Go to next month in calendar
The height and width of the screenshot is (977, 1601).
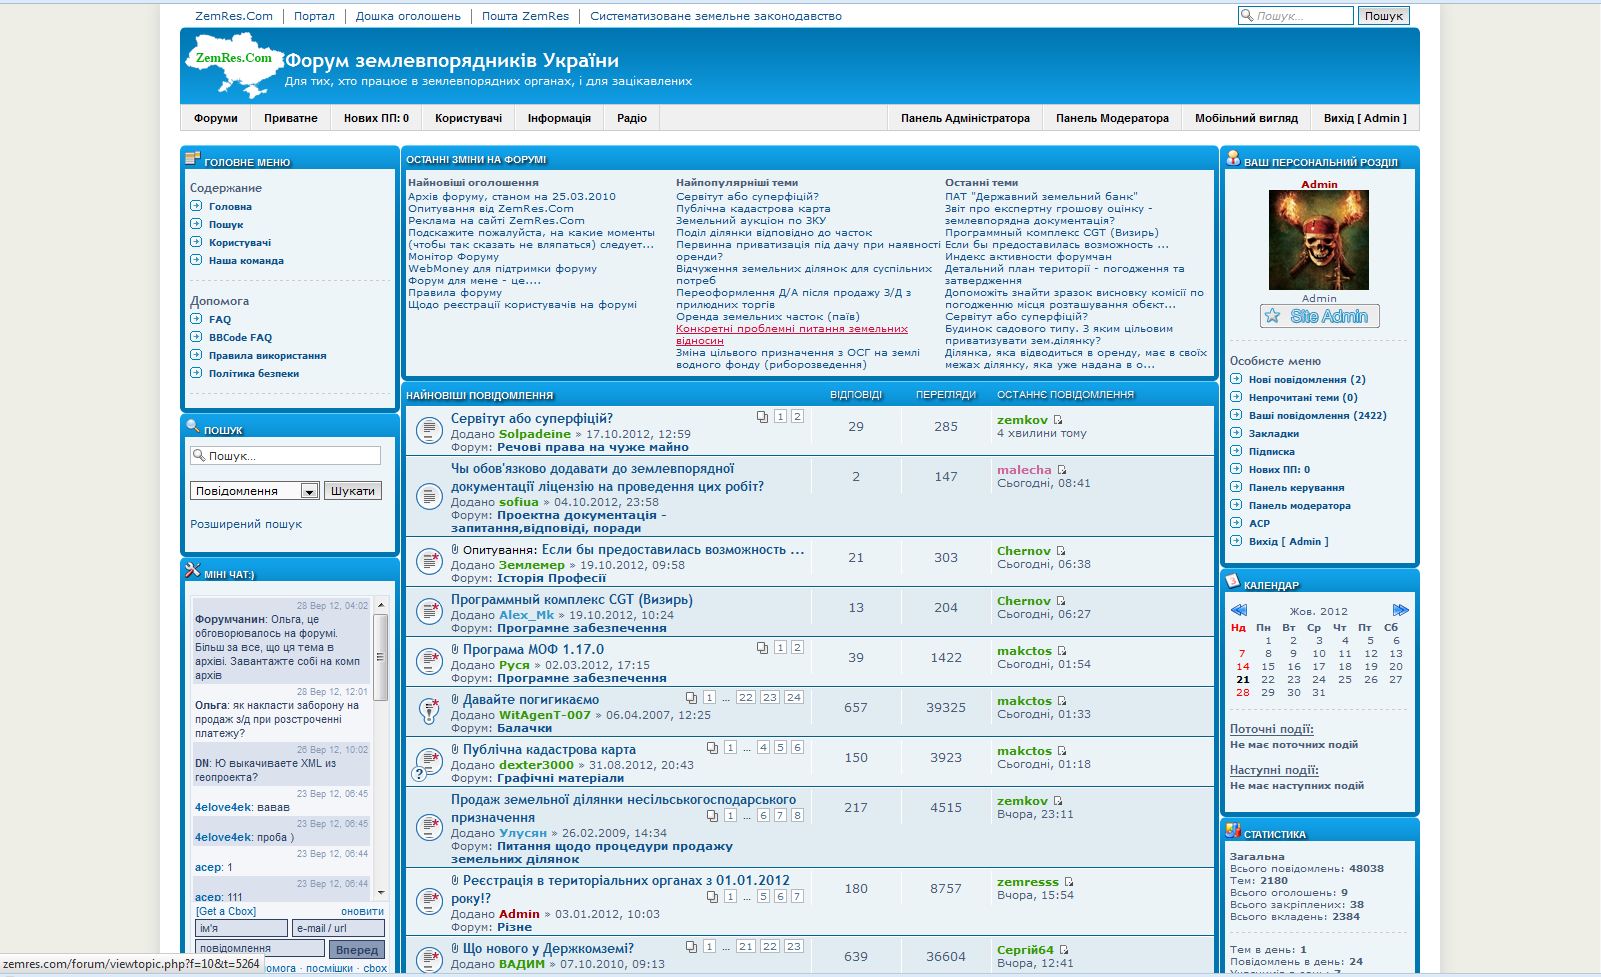1400,610
